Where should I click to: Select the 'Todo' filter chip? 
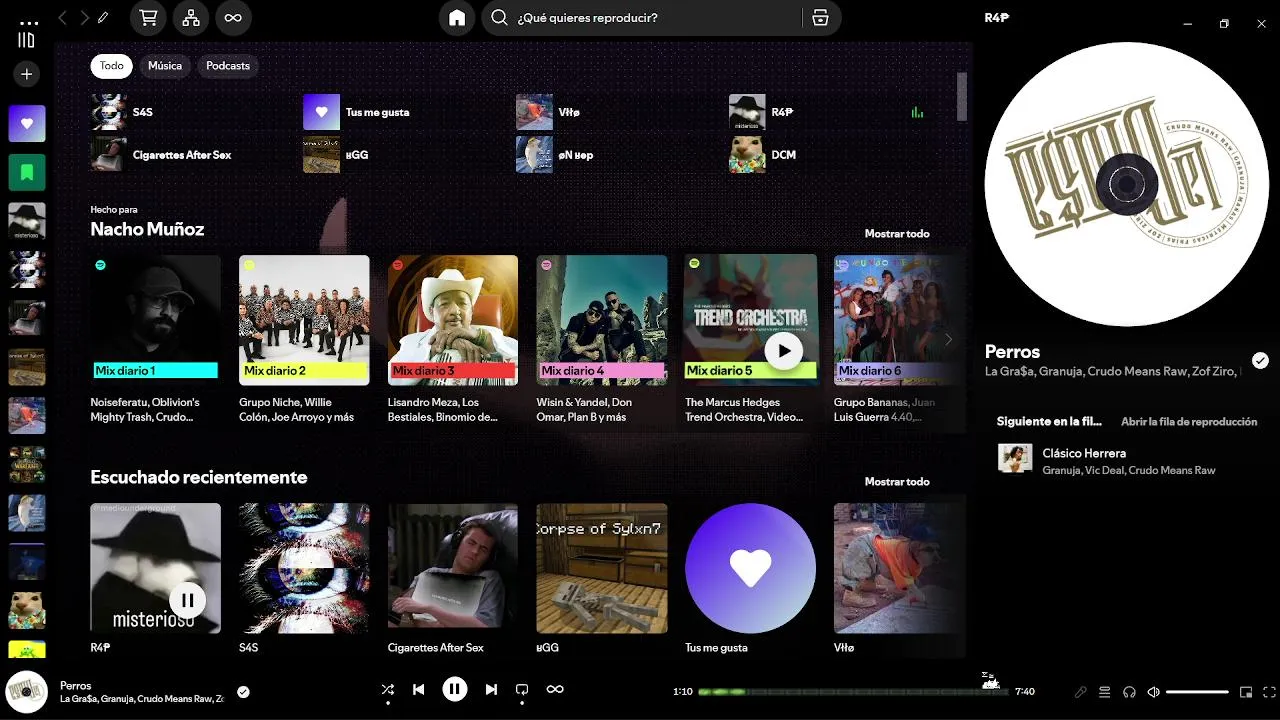(x=112, y=66)
